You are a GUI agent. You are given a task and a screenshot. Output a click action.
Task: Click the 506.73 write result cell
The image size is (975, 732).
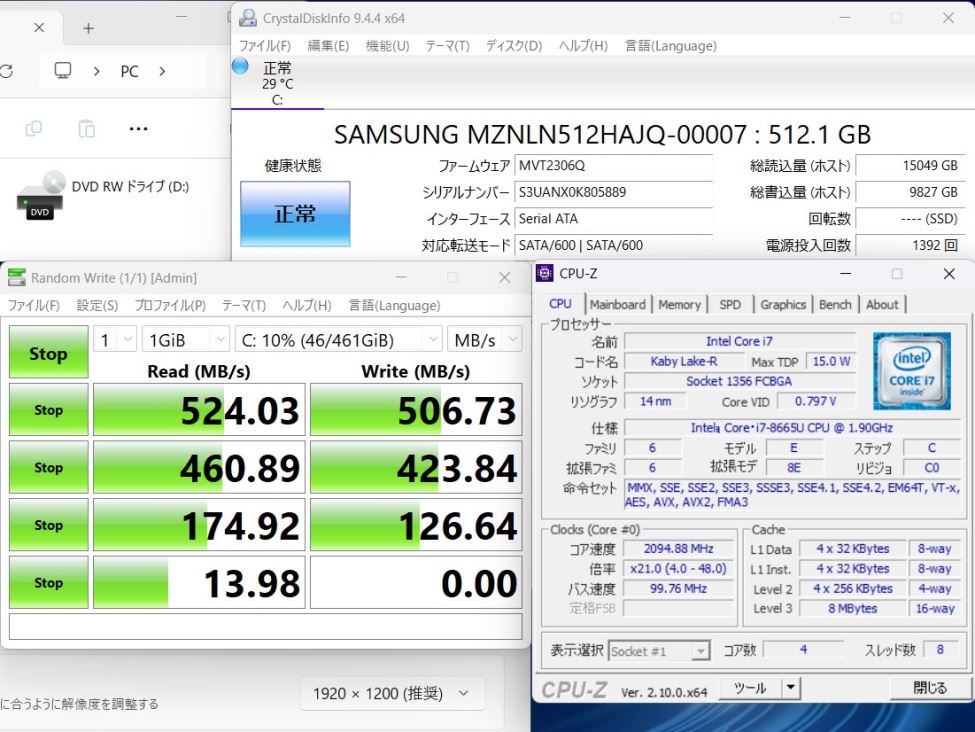coord(416,410)
